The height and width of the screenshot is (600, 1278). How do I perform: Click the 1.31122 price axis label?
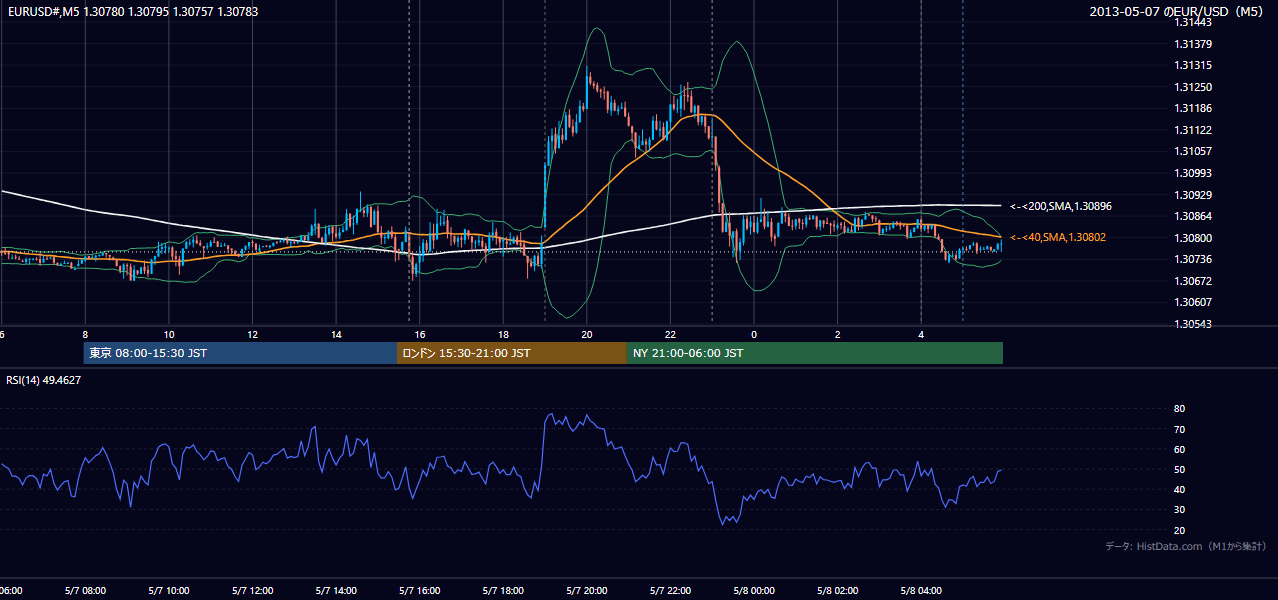[1193, 130]
